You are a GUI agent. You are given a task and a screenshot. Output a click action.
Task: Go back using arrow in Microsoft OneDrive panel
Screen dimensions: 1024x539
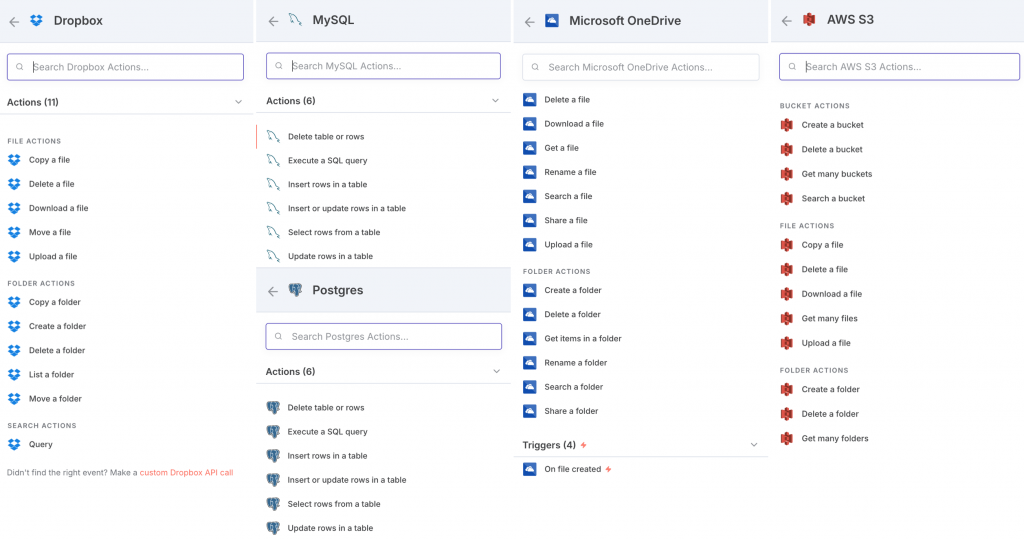530,22
